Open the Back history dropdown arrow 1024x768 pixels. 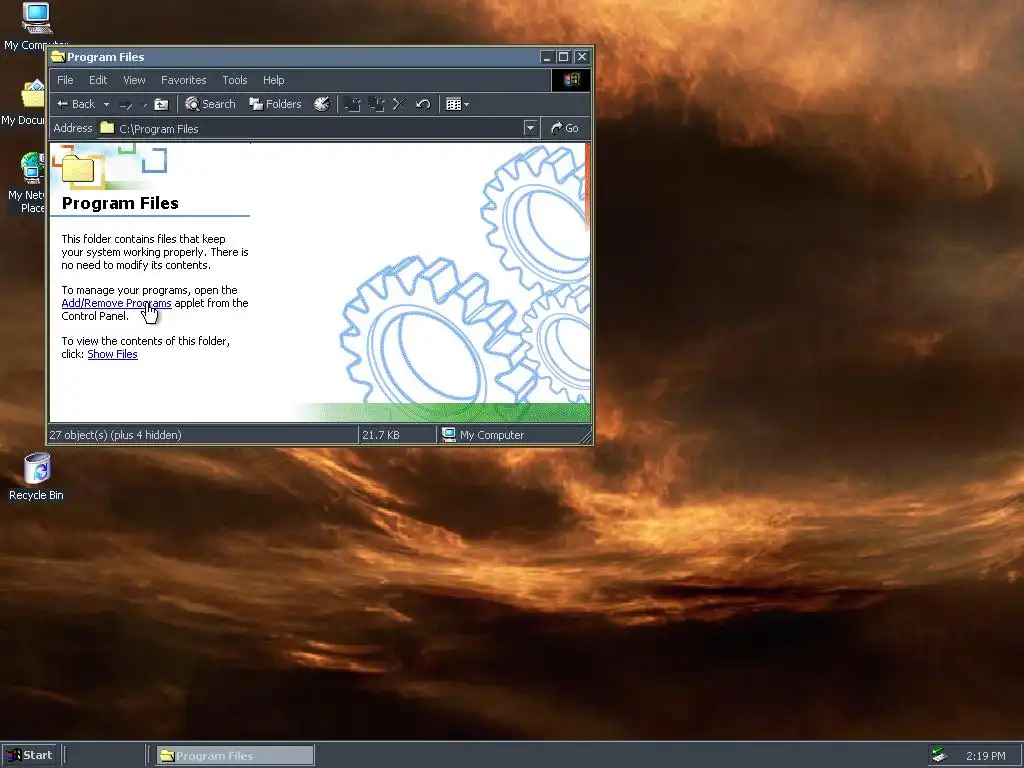(106, 104)
